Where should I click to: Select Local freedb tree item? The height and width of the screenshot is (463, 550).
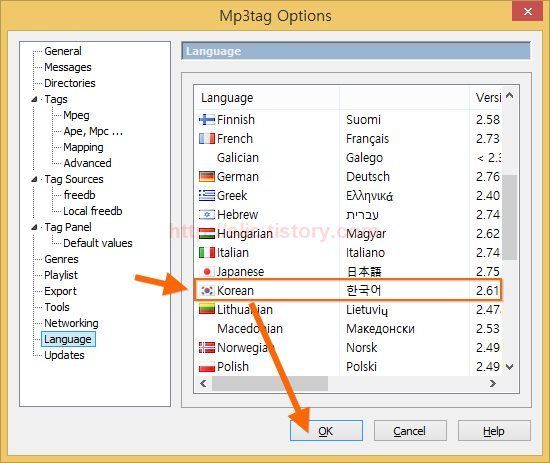pyautogui.click(x=93, y=211)
